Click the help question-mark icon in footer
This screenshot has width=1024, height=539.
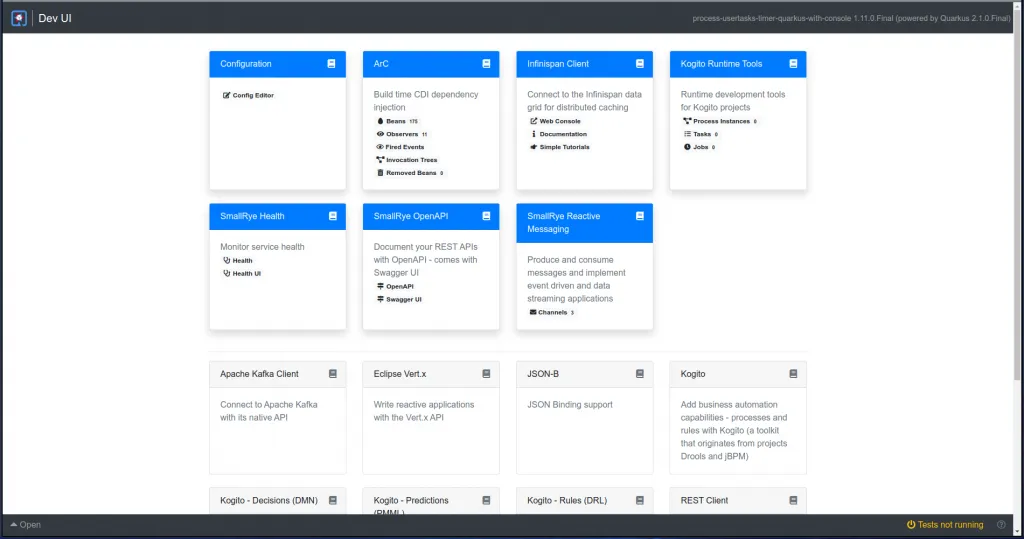click(x=1000, y=525)
